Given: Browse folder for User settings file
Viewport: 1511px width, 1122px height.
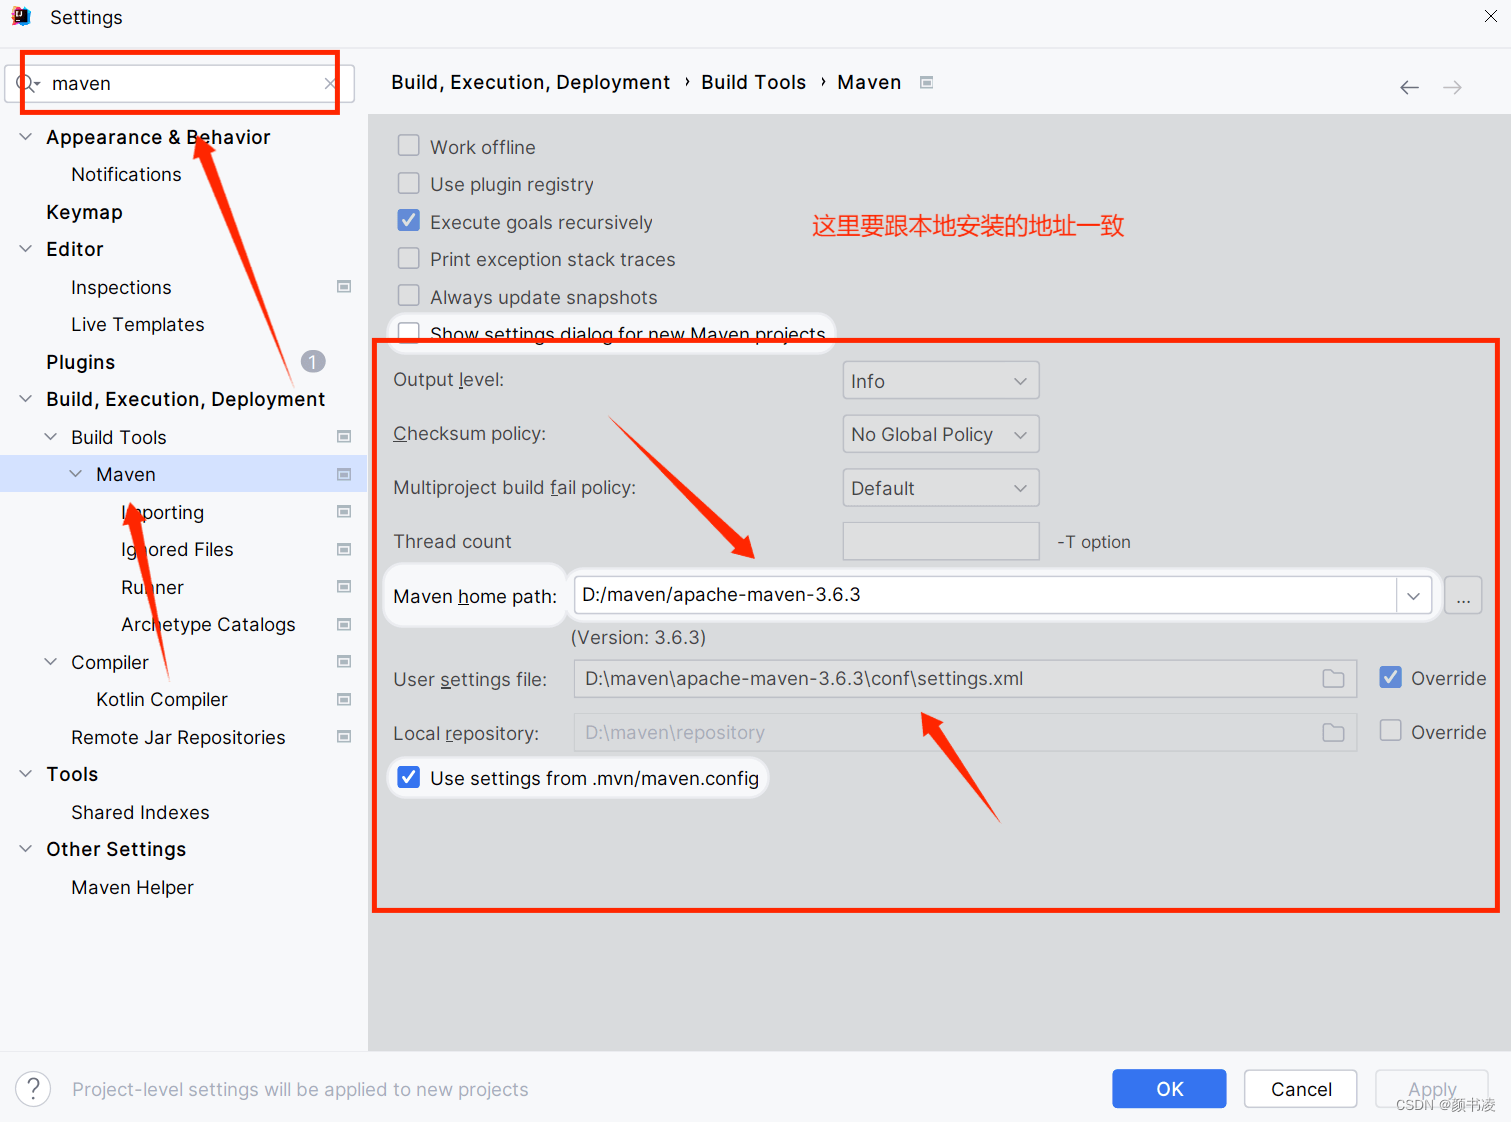Looking at the screenshot, I should point(1333,679).
